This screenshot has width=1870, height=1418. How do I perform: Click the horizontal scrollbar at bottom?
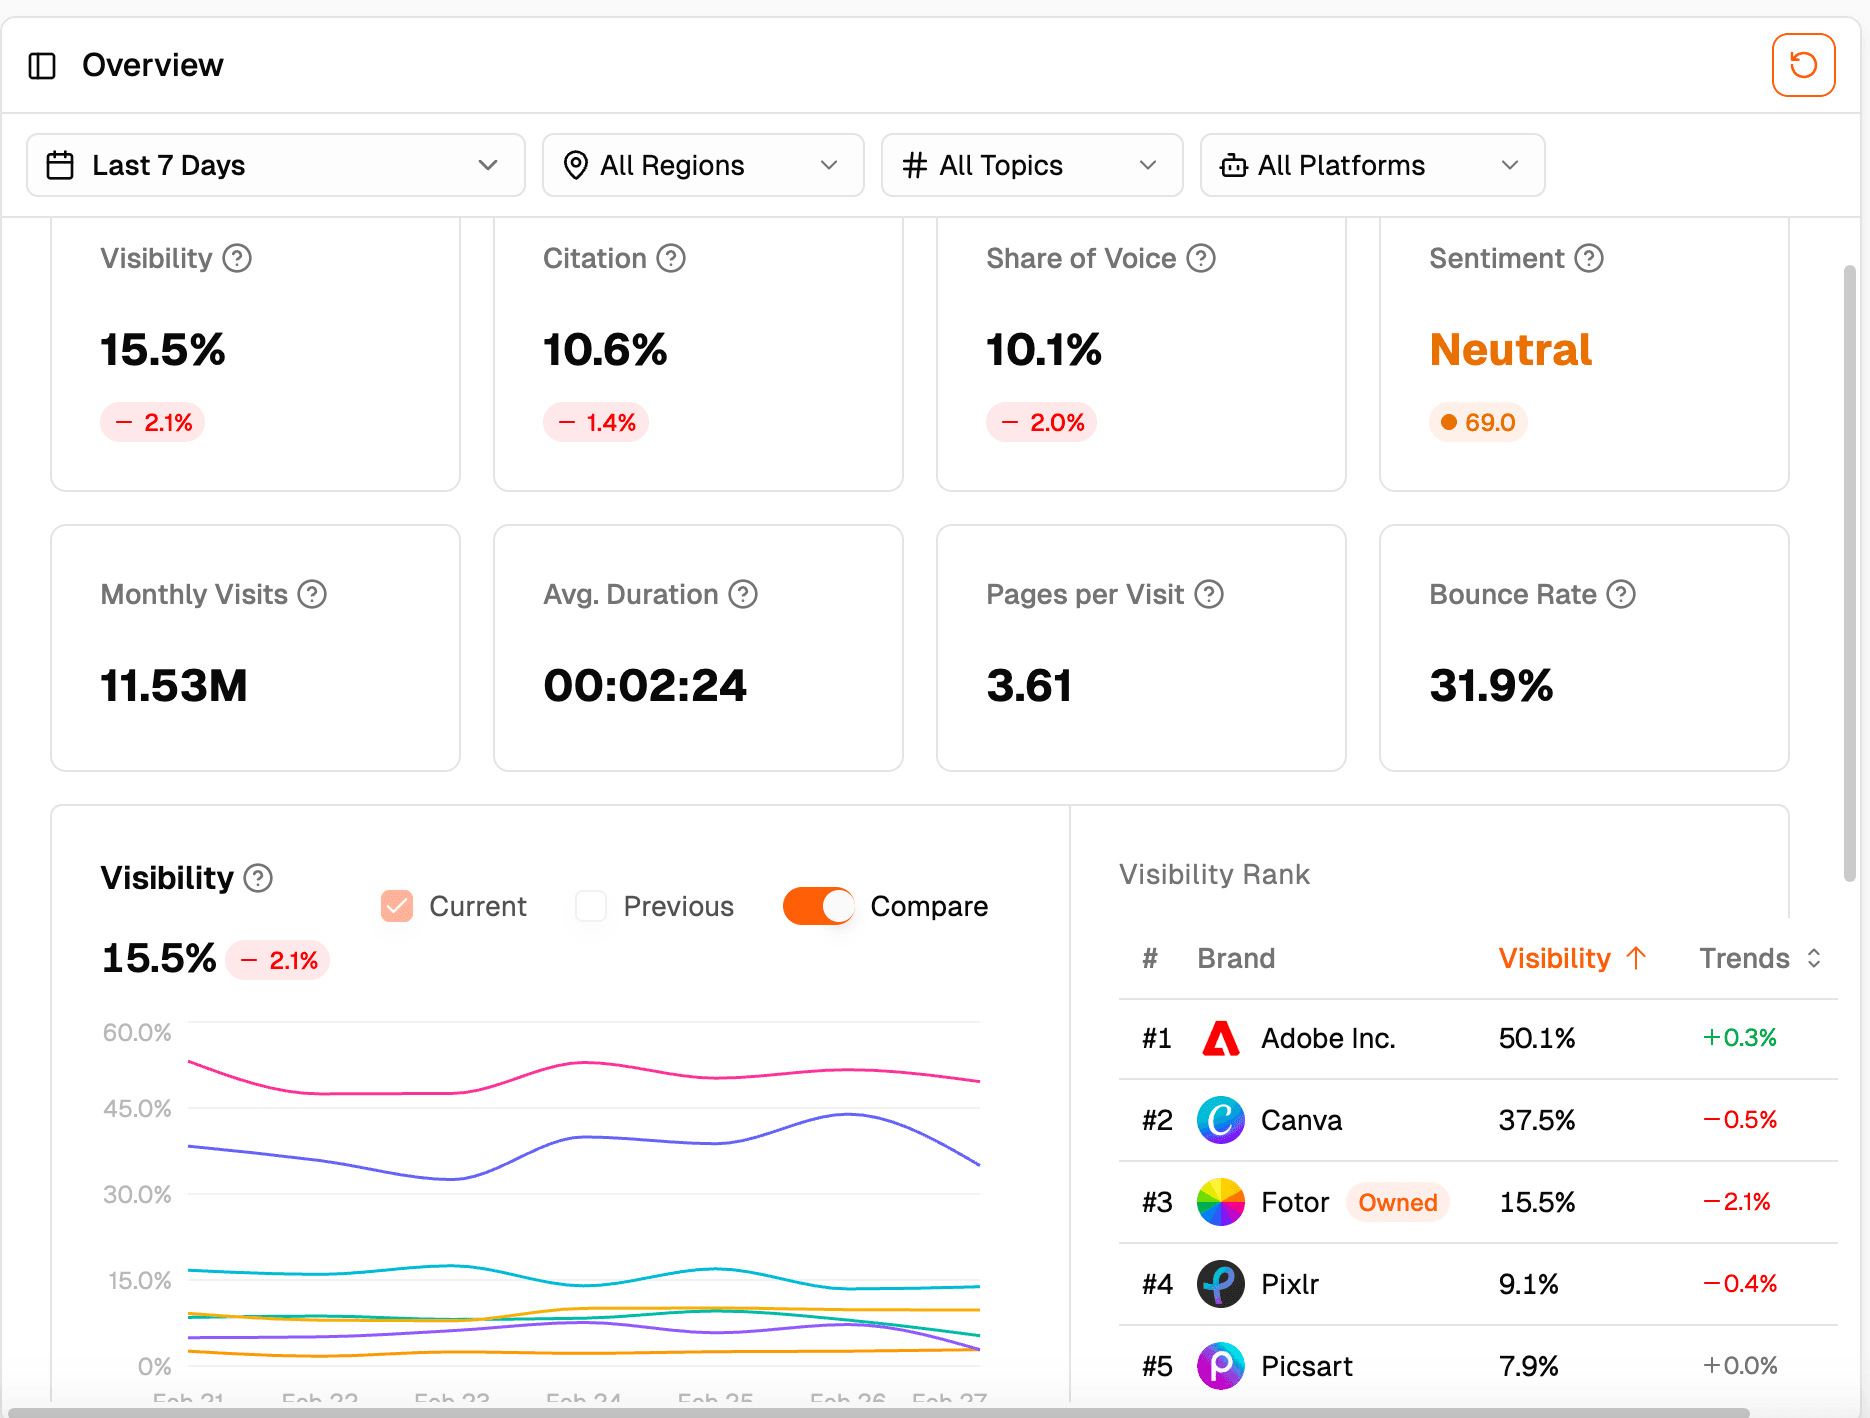coord(879,1412)
